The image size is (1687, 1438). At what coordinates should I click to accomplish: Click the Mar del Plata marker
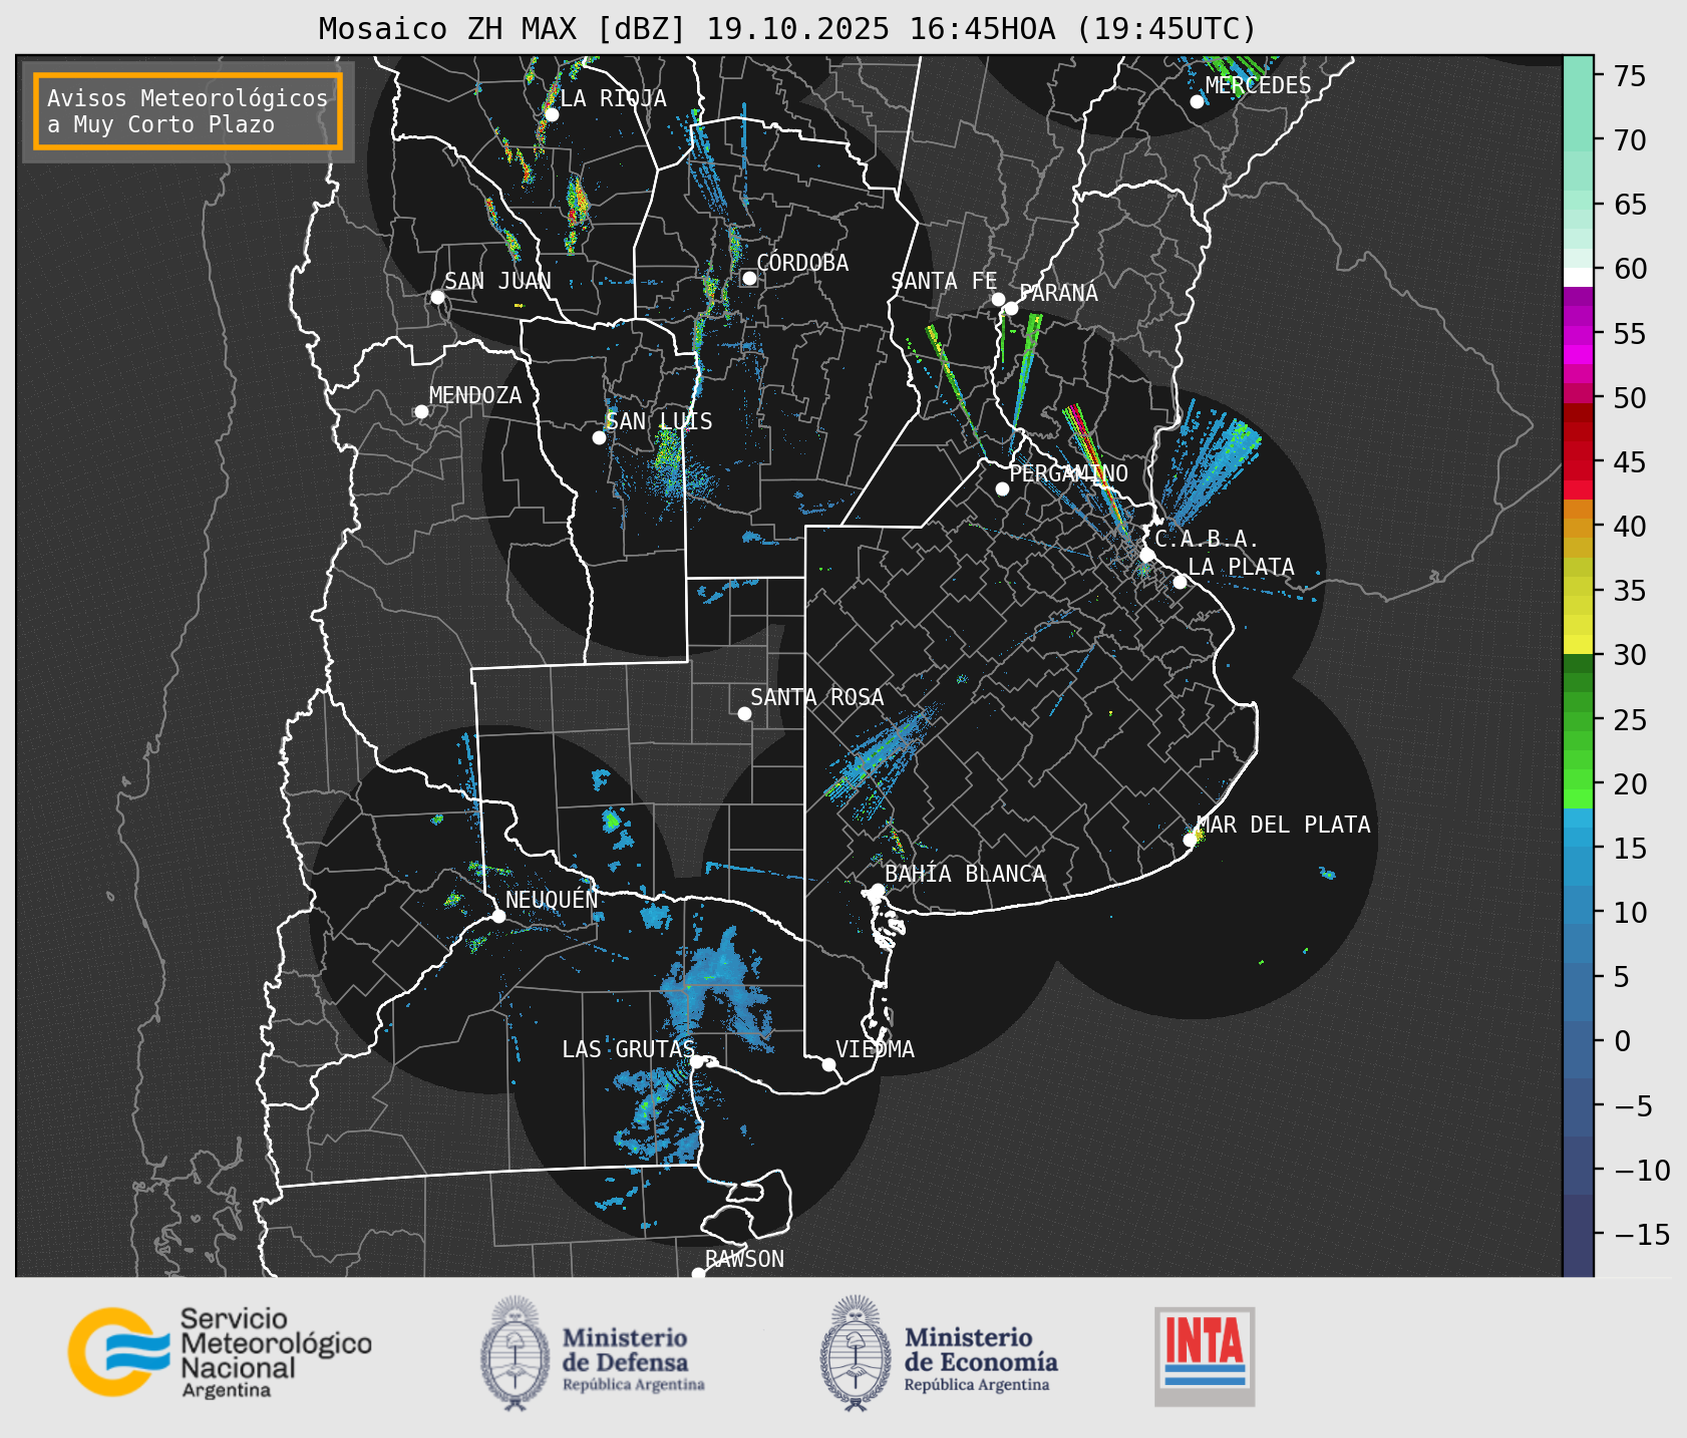[x=1190, y=839]
